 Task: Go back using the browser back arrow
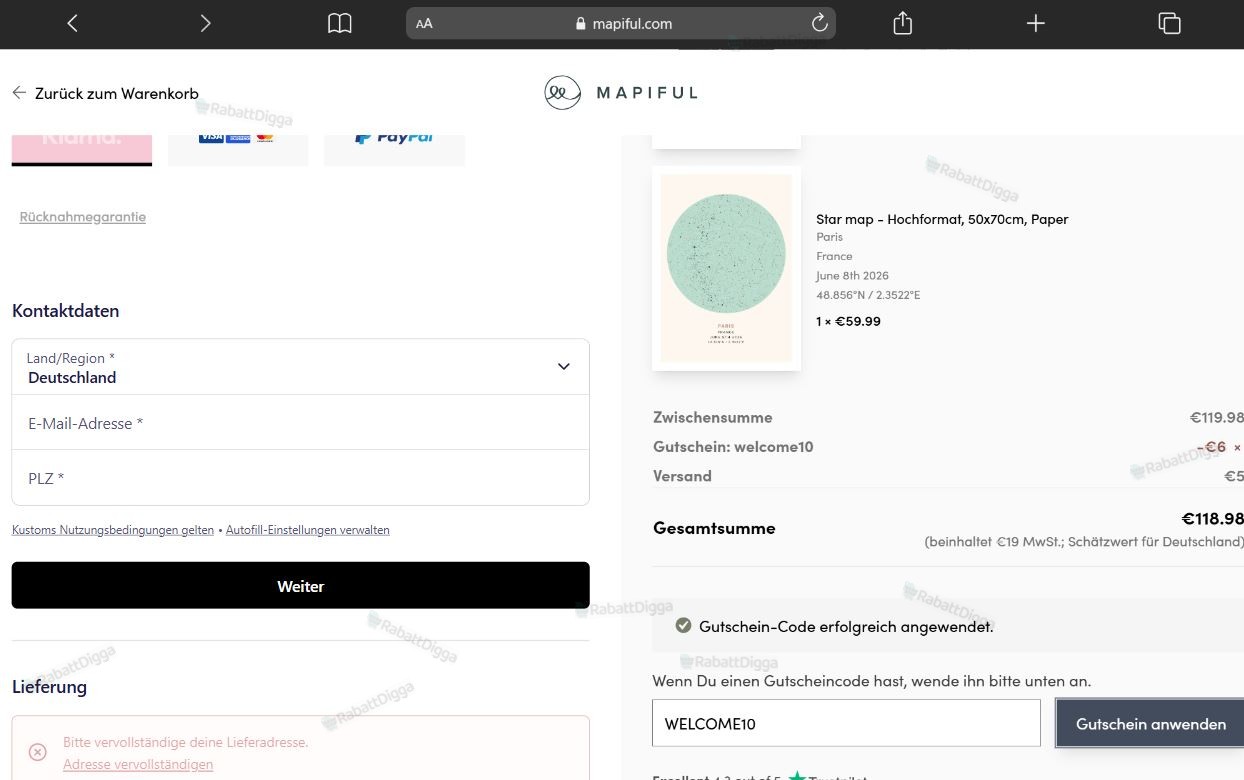click(72, 23)
